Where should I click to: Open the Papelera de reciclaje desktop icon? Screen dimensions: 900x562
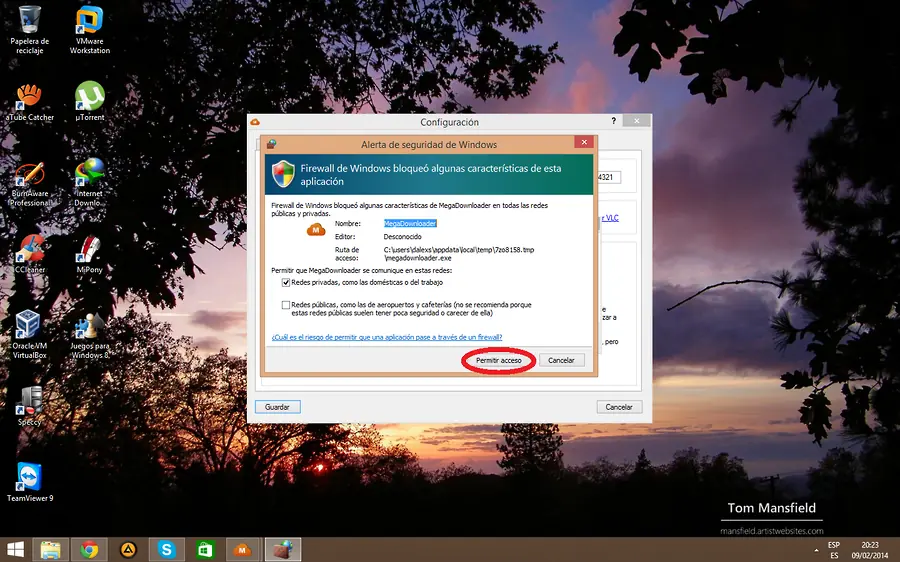29,30
